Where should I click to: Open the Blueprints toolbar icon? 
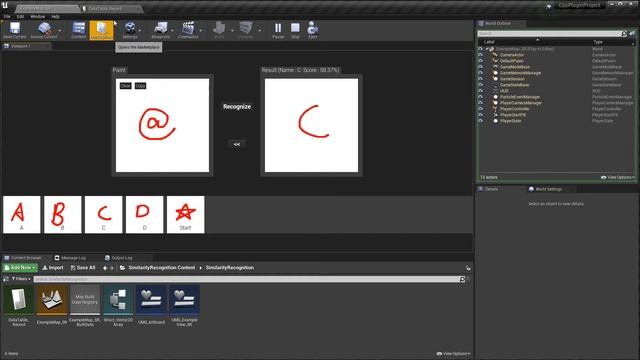tap(160, 30)
